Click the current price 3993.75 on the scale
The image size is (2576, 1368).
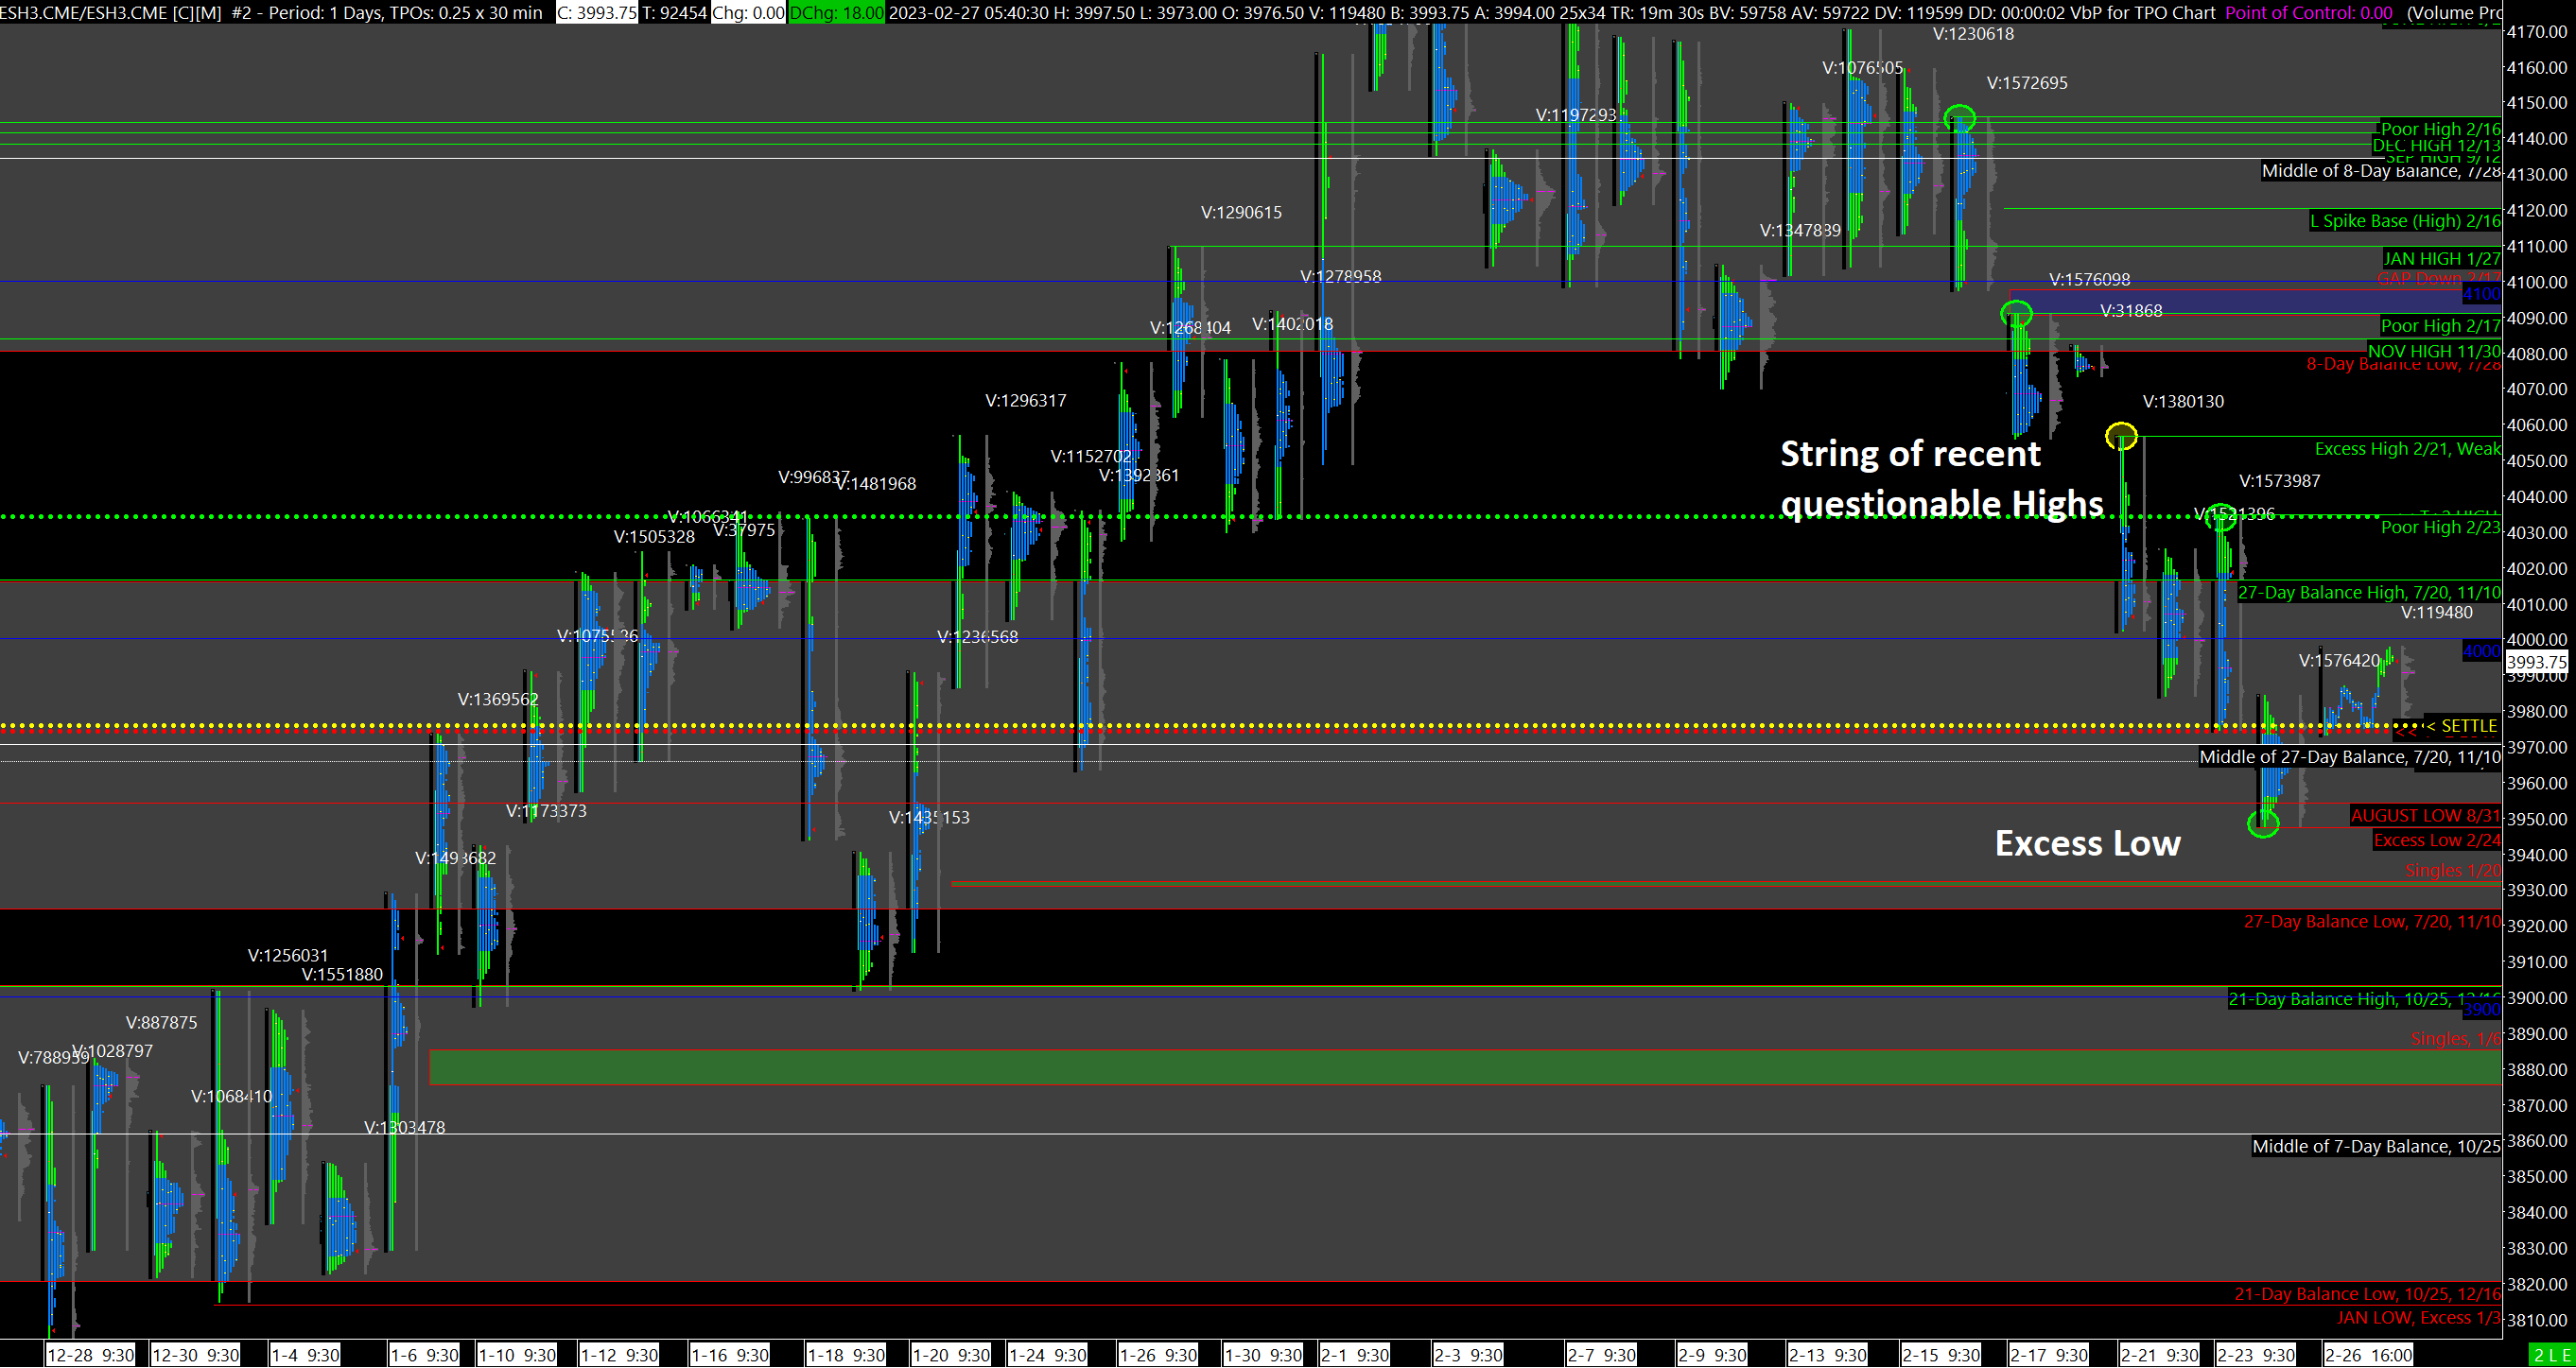(x=2537, y=661)
